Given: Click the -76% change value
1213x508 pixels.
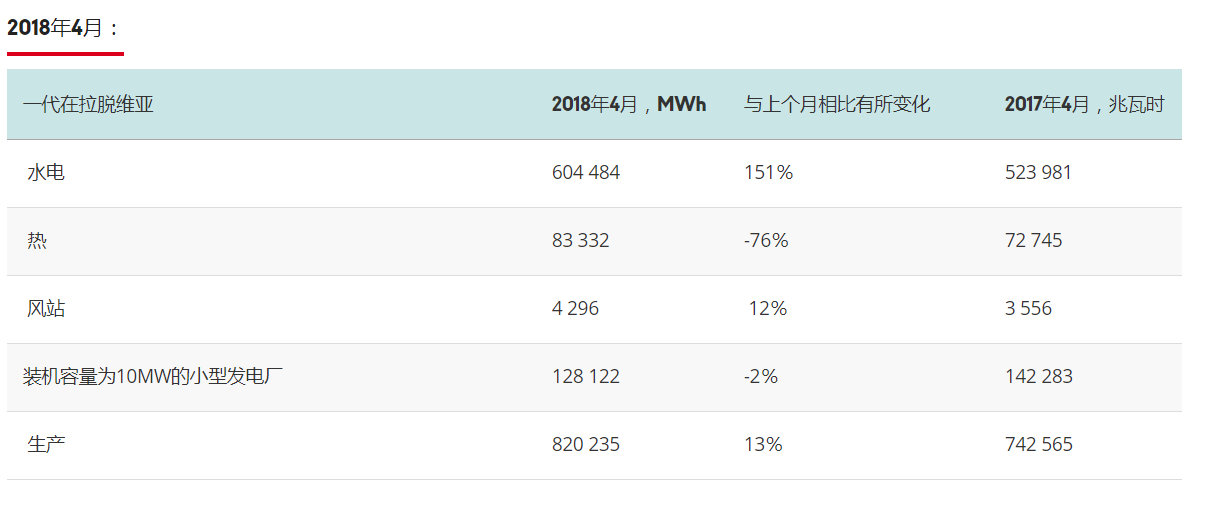Looking at the screenshot, I should (x=766, y=240).
